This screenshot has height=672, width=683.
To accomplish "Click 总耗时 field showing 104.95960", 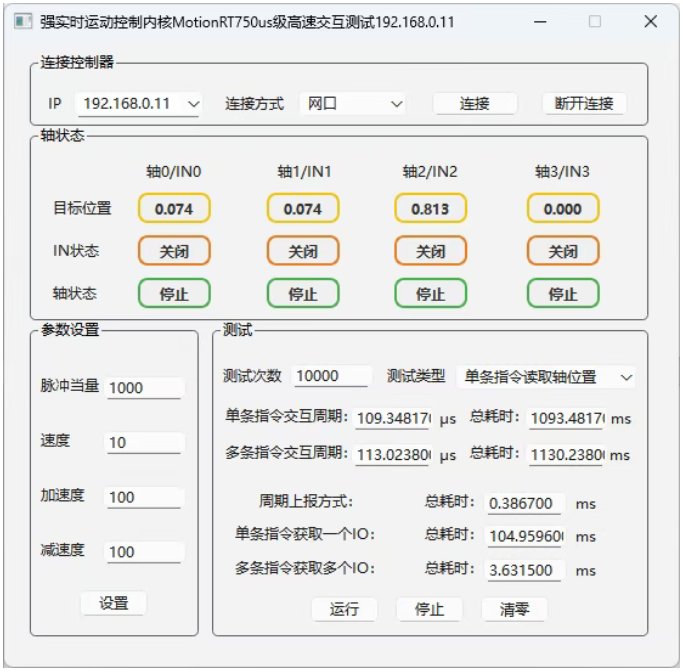I will point(525,536).
